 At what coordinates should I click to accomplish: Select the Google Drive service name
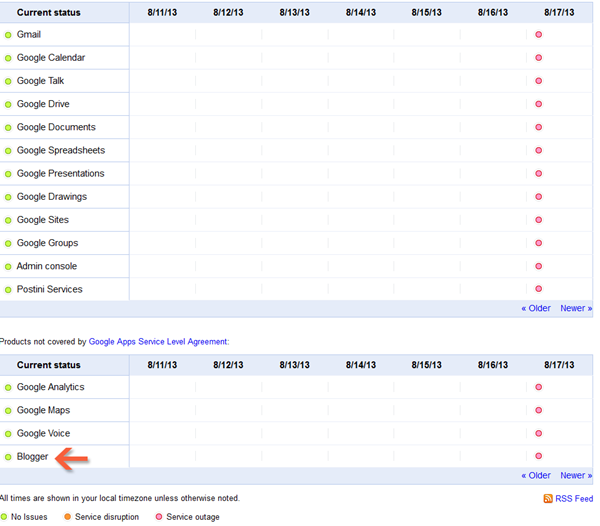[x=43, y=104]
